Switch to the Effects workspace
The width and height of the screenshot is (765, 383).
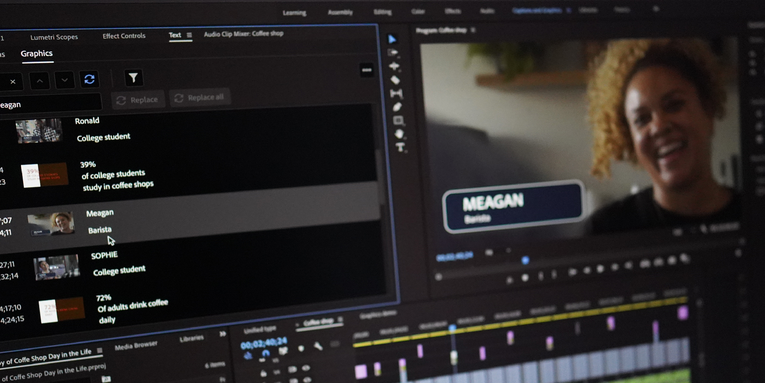(x=453, y=11)
